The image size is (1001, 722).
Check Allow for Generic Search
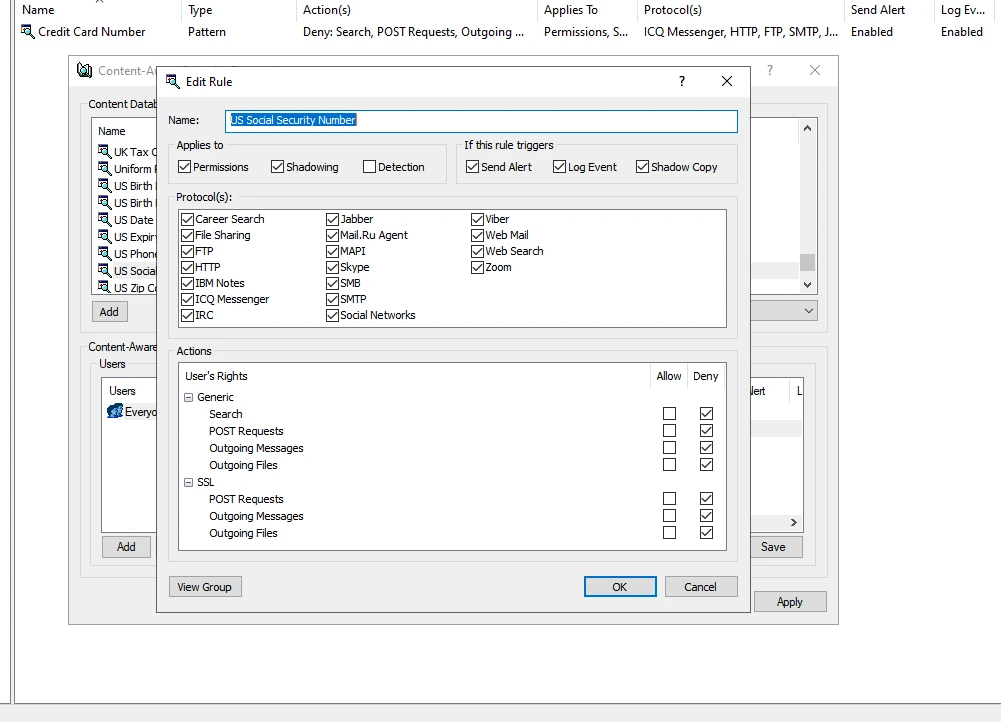[669, 414]
